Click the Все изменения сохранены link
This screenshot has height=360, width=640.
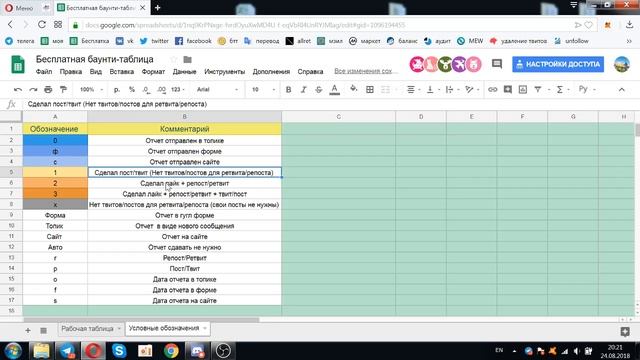pos(363,71)
